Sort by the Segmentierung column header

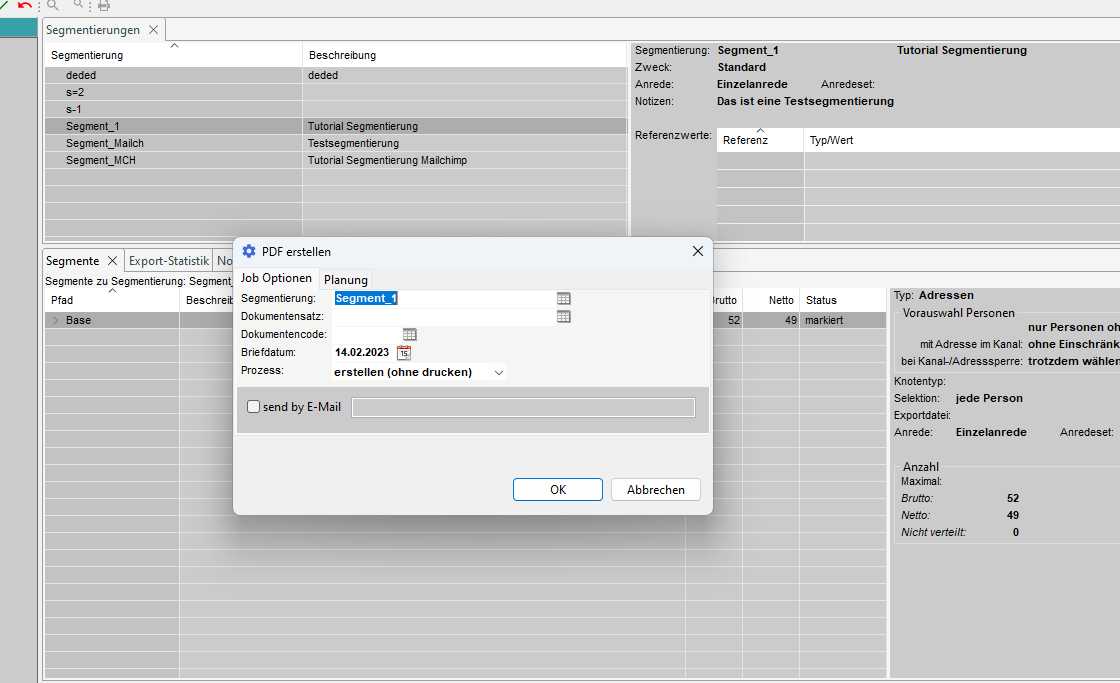pyautogui.click(x=87, y=55)
